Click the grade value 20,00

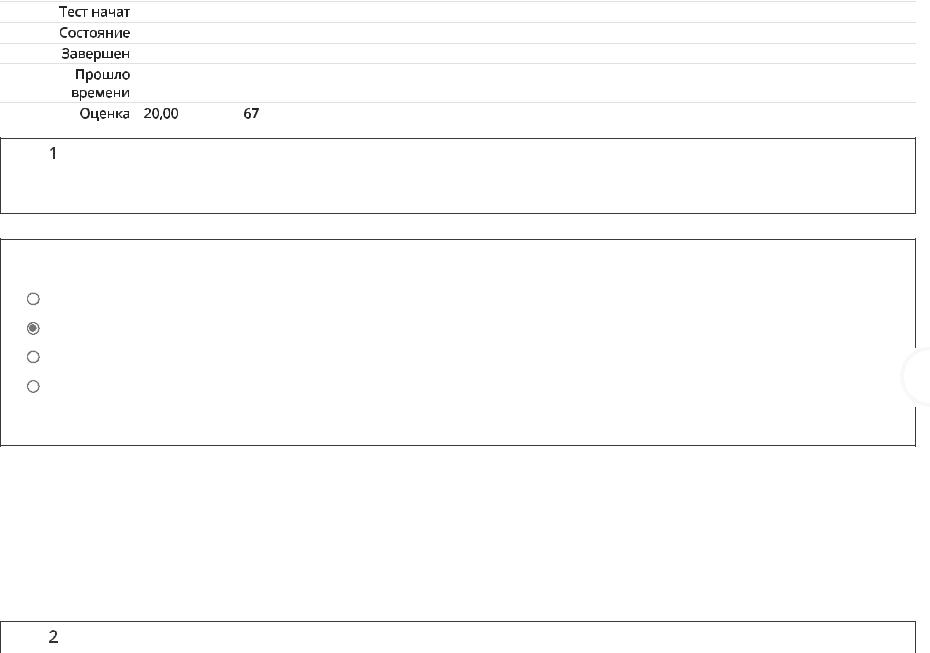coord(161,114)
